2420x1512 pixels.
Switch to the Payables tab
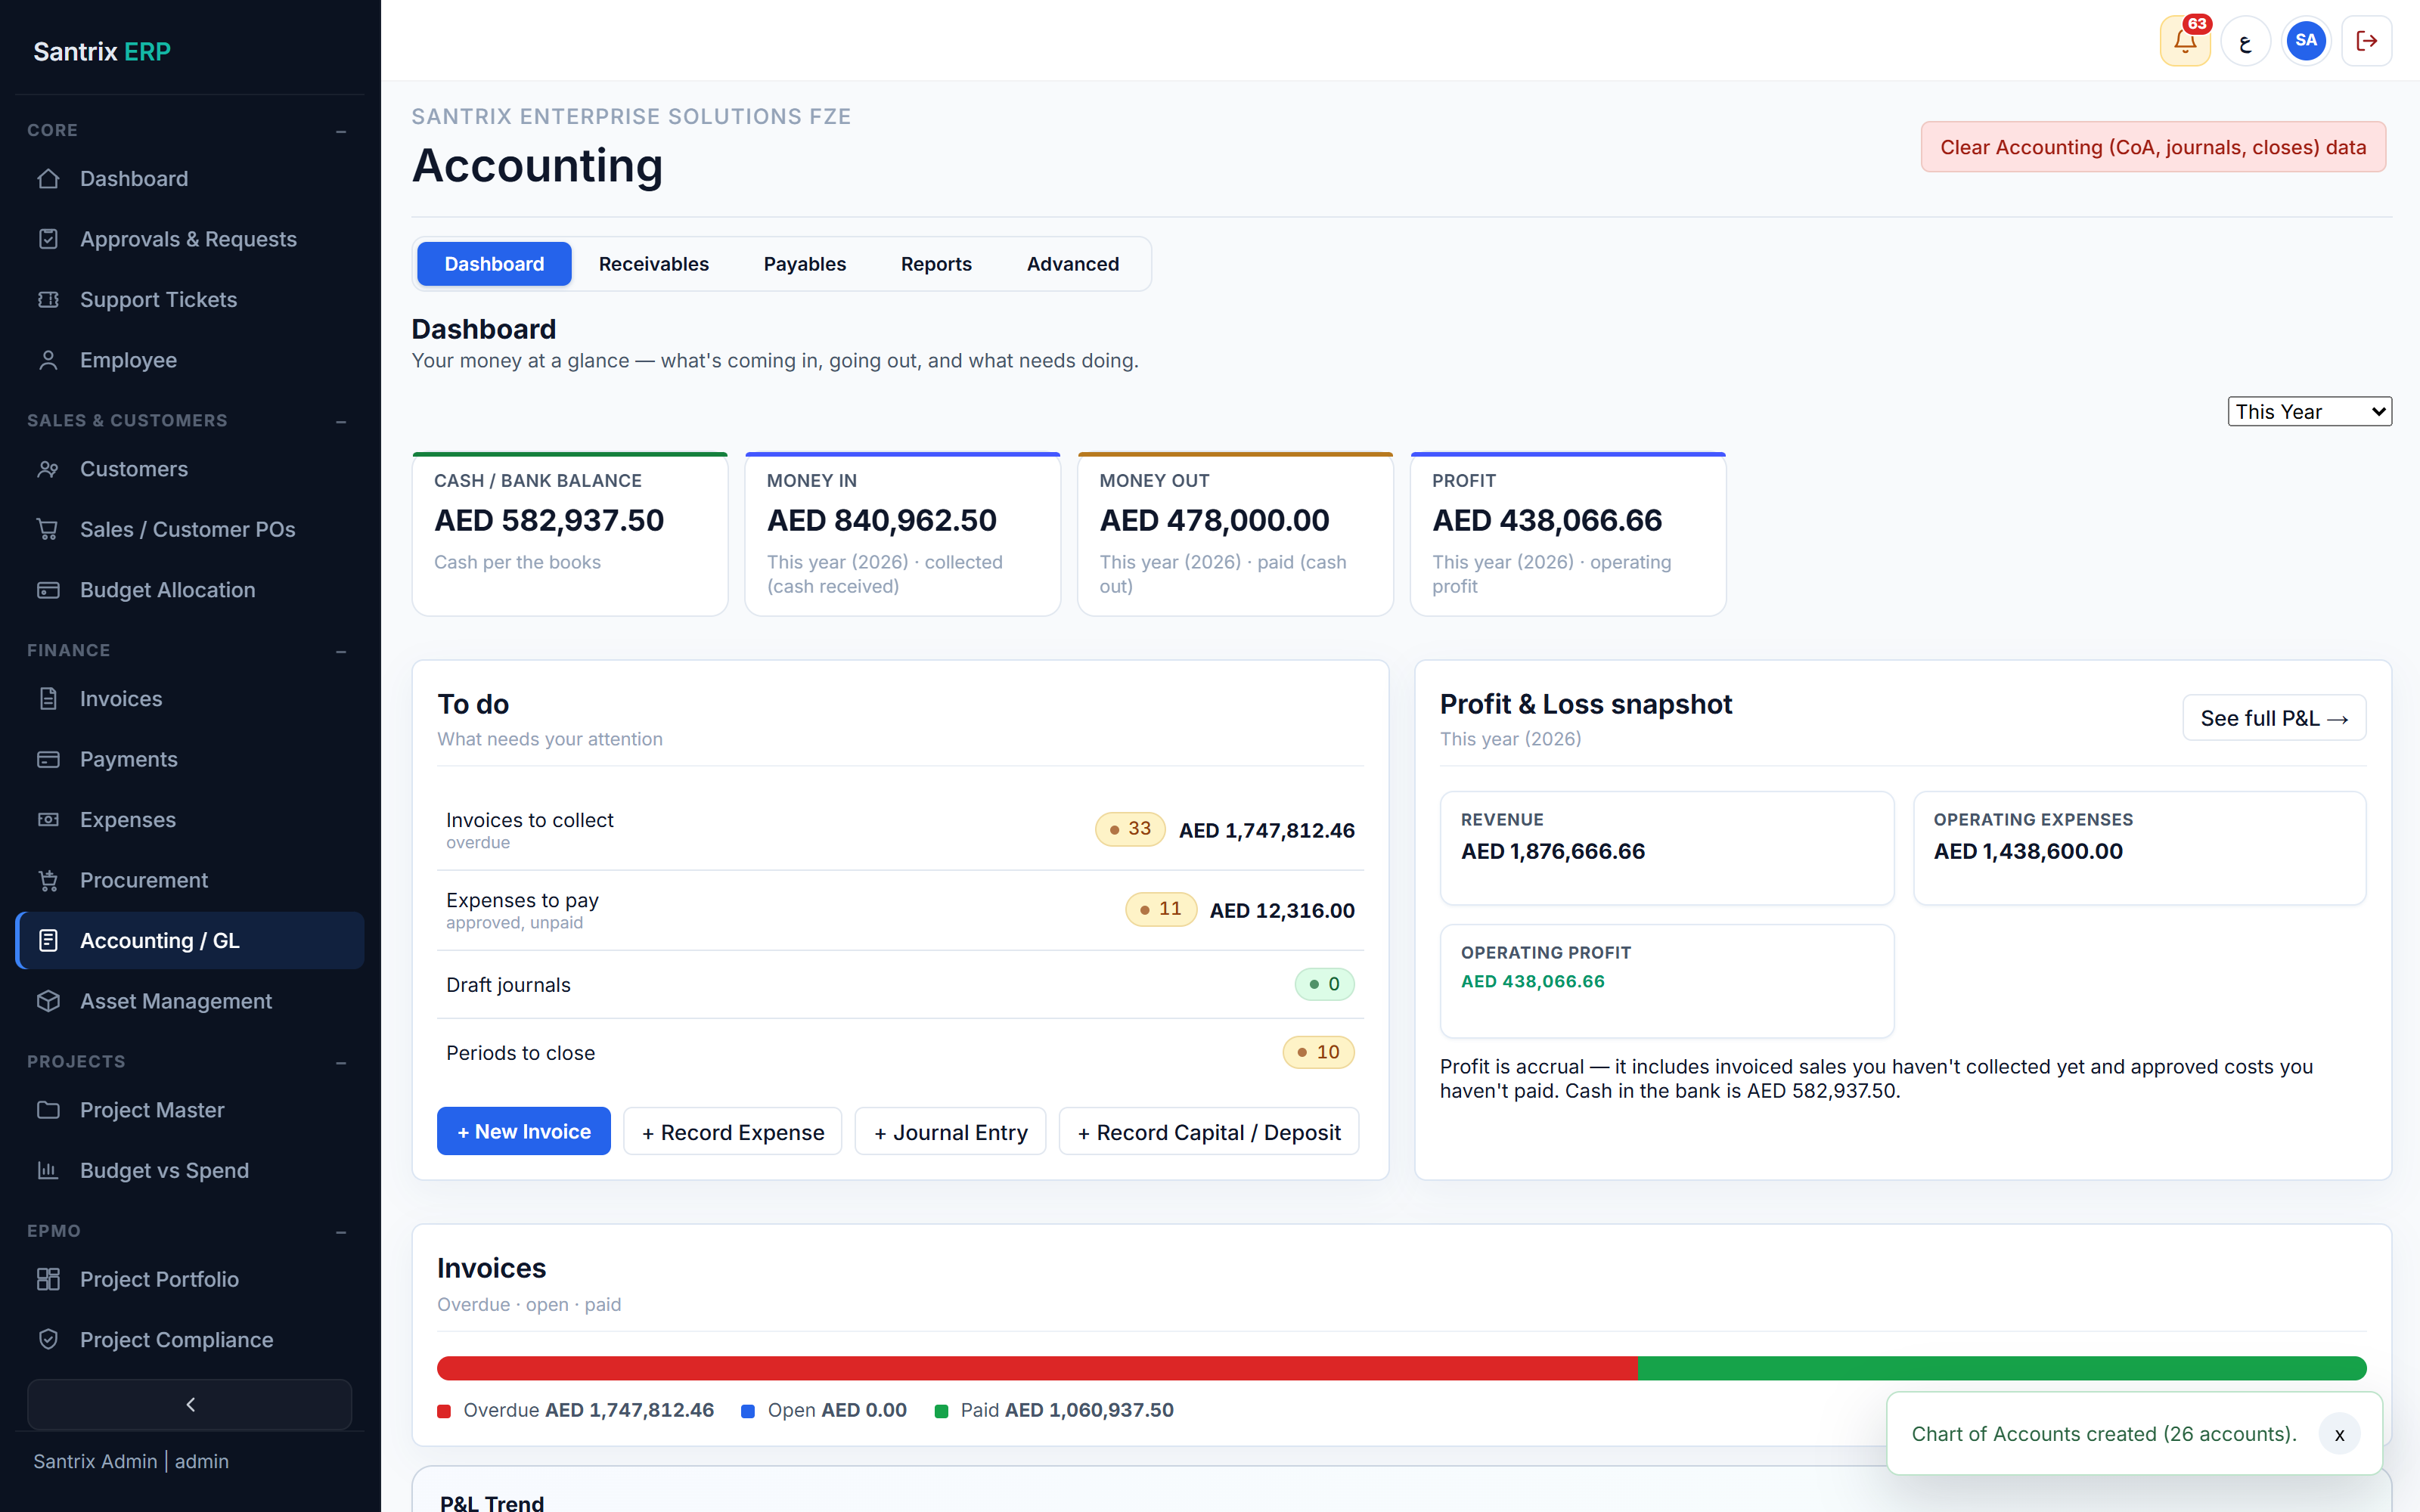[805, 264]
